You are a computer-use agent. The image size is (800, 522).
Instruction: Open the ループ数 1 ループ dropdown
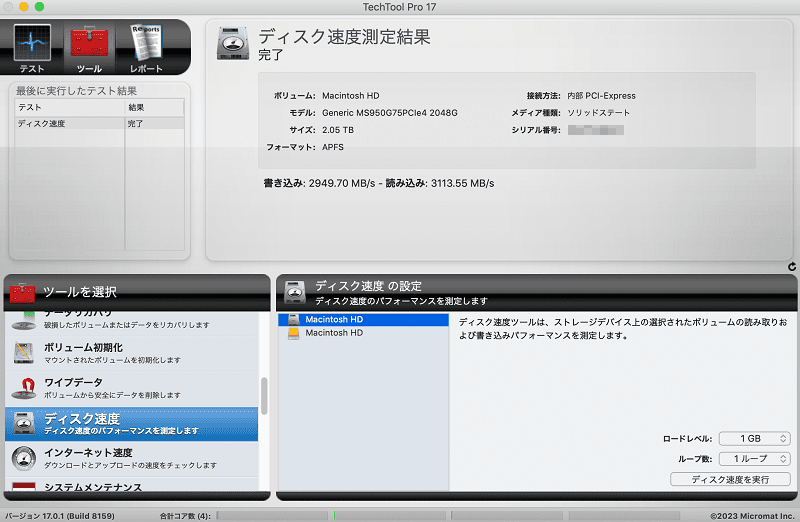[x=755, y=459]
